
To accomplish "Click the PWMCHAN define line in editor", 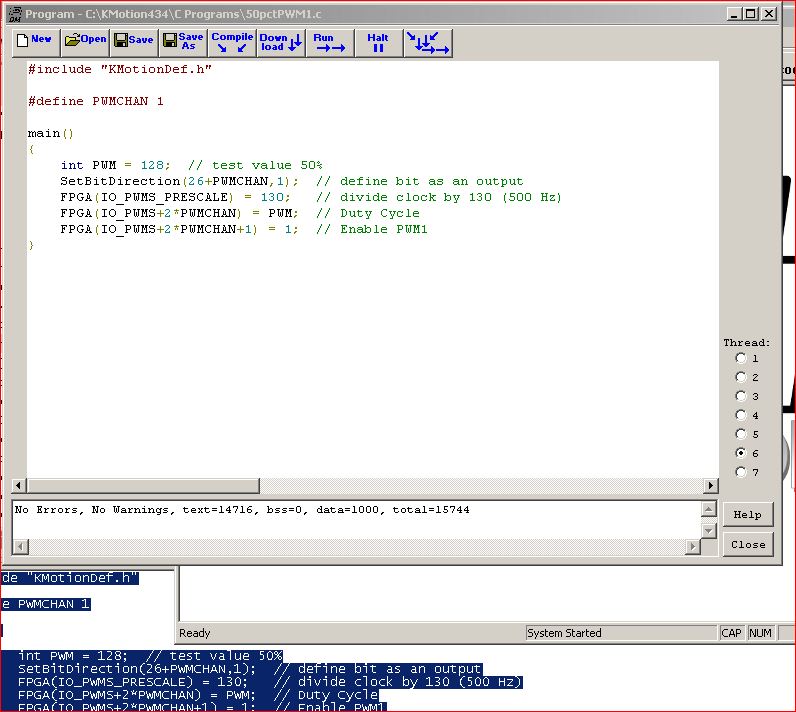I will (x=96, y=101).
